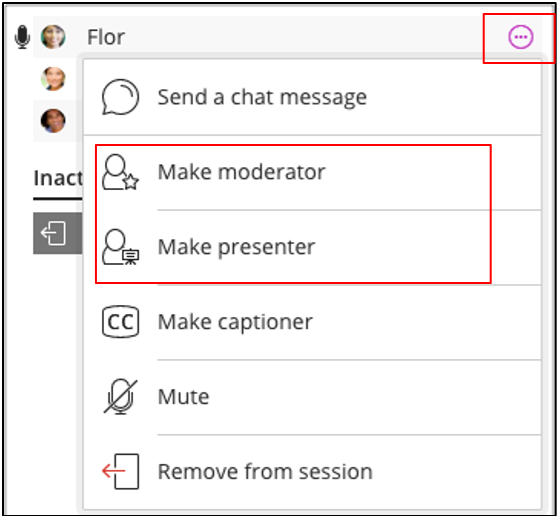Screen dimensions: 559x516
Task: Click the presenter person icon
Action: click(x=120, y=247)
